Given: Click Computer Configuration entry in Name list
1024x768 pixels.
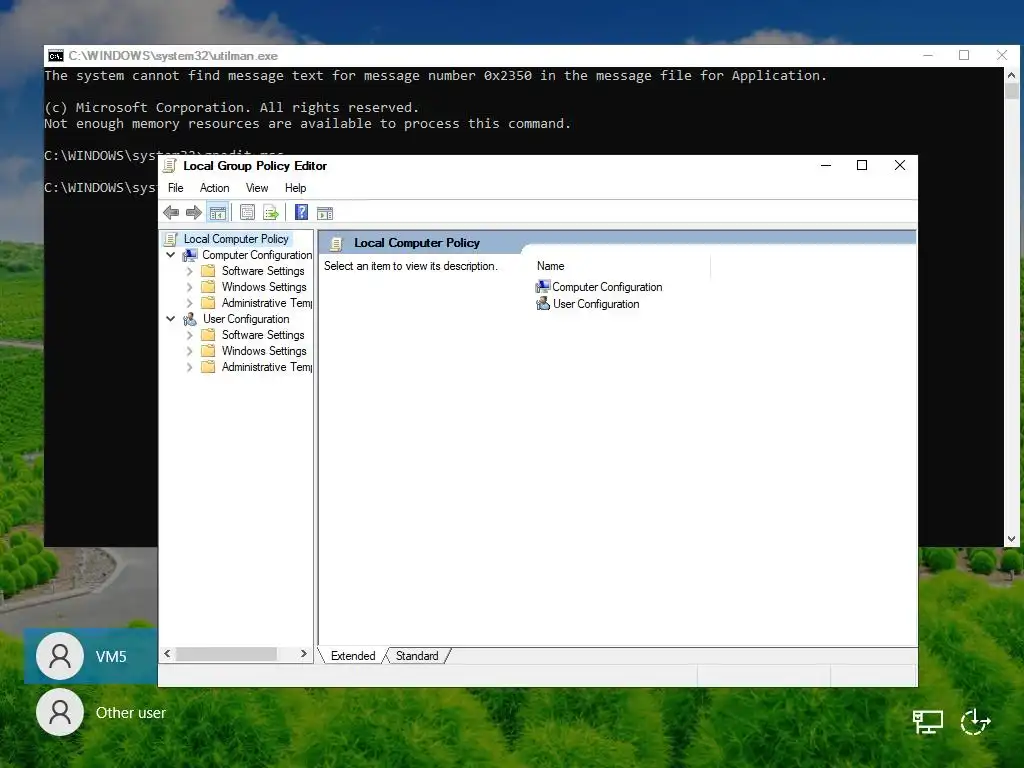Looking at the screenshot, I should click(x=607, y=287).
